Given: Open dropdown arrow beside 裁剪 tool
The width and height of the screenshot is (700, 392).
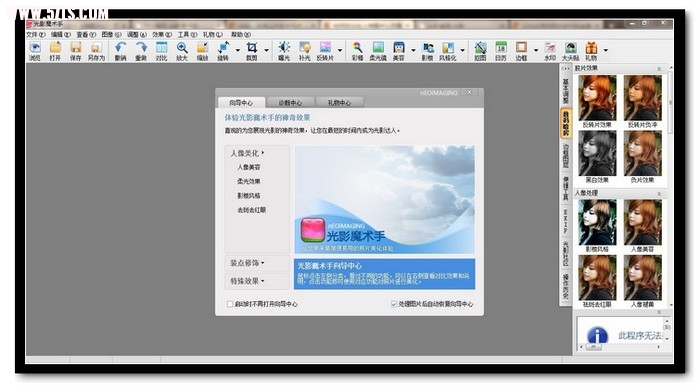Looking at the screenshot, I should (x=267, y=50).
